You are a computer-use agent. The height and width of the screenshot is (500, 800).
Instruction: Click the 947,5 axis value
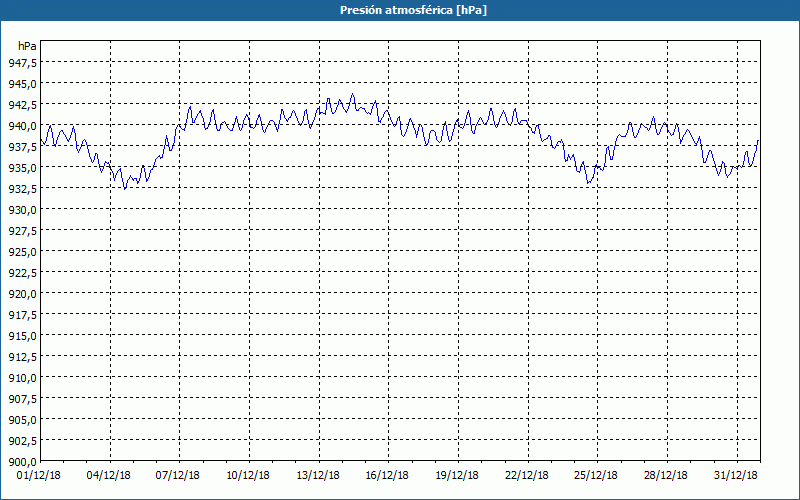(x=22, y=62)
